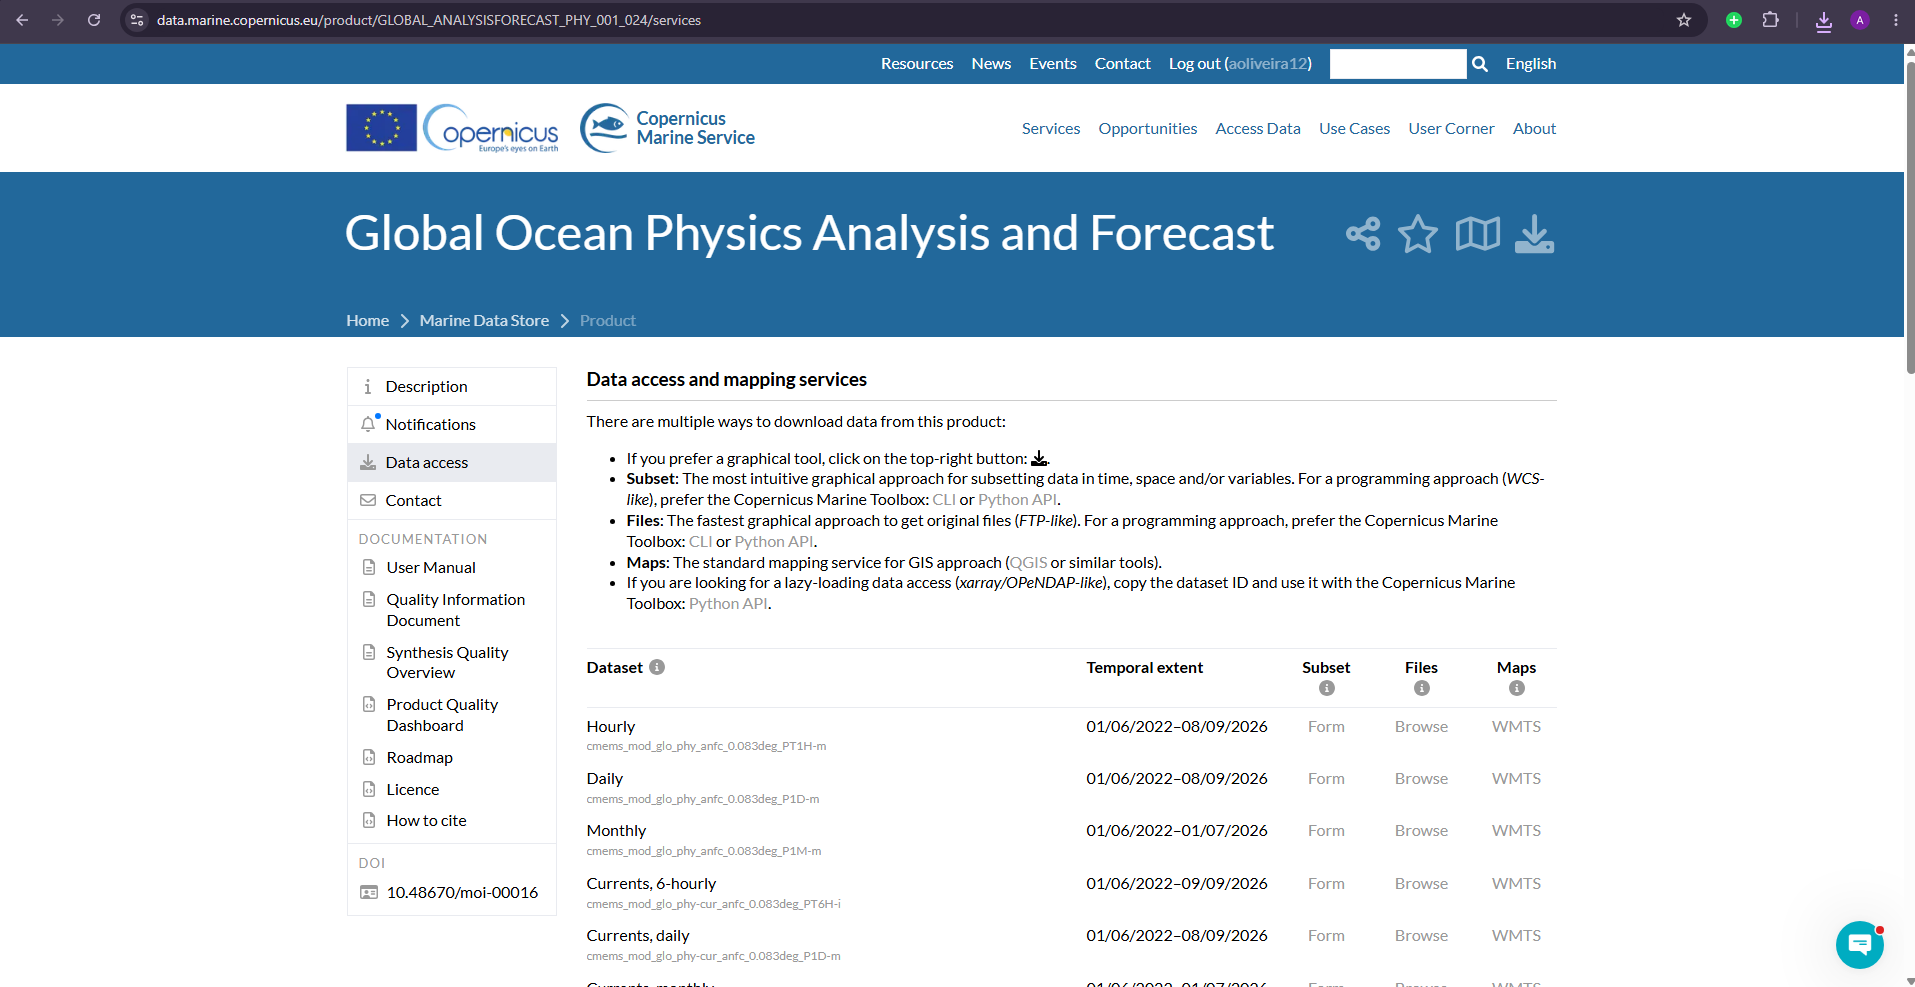
Task: Click the DOI card icon
Action: point(369,892)
